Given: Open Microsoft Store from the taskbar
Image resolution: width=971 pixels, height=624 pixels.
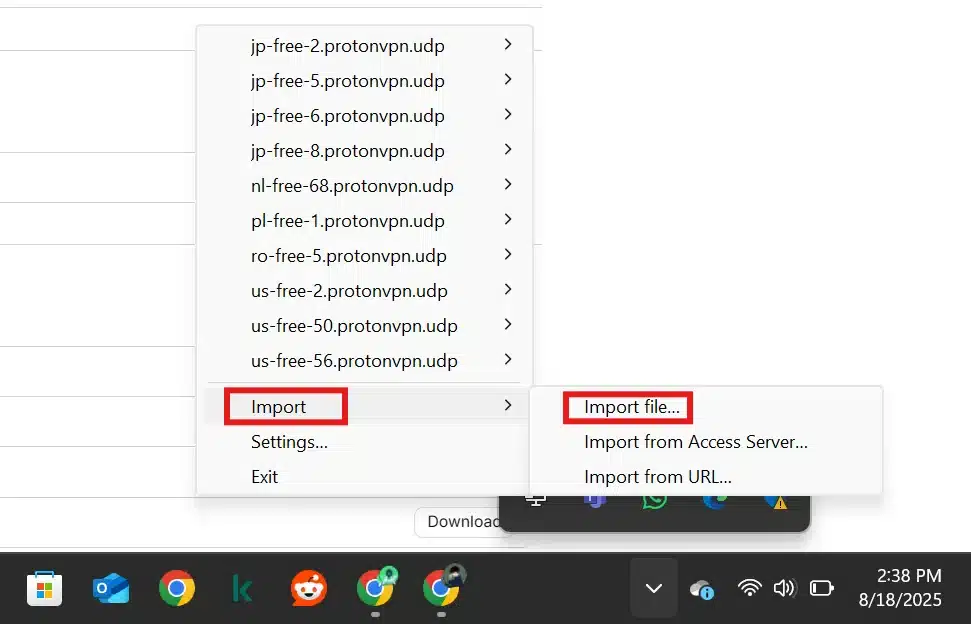Looking at the screenshot, I should point(45,588).
